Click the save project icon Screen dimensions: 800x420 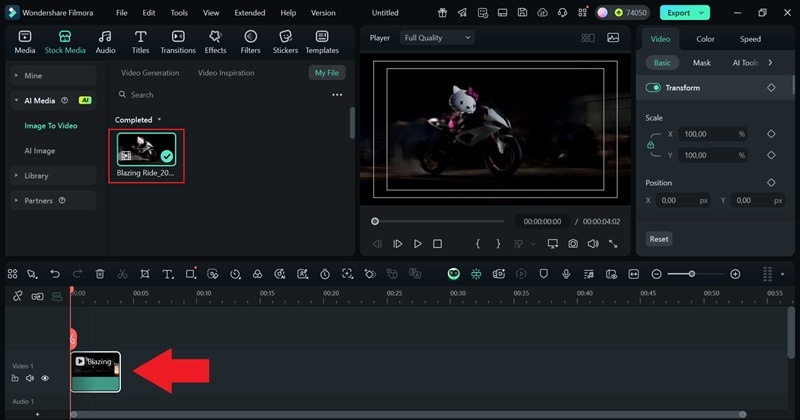(522, 13)
